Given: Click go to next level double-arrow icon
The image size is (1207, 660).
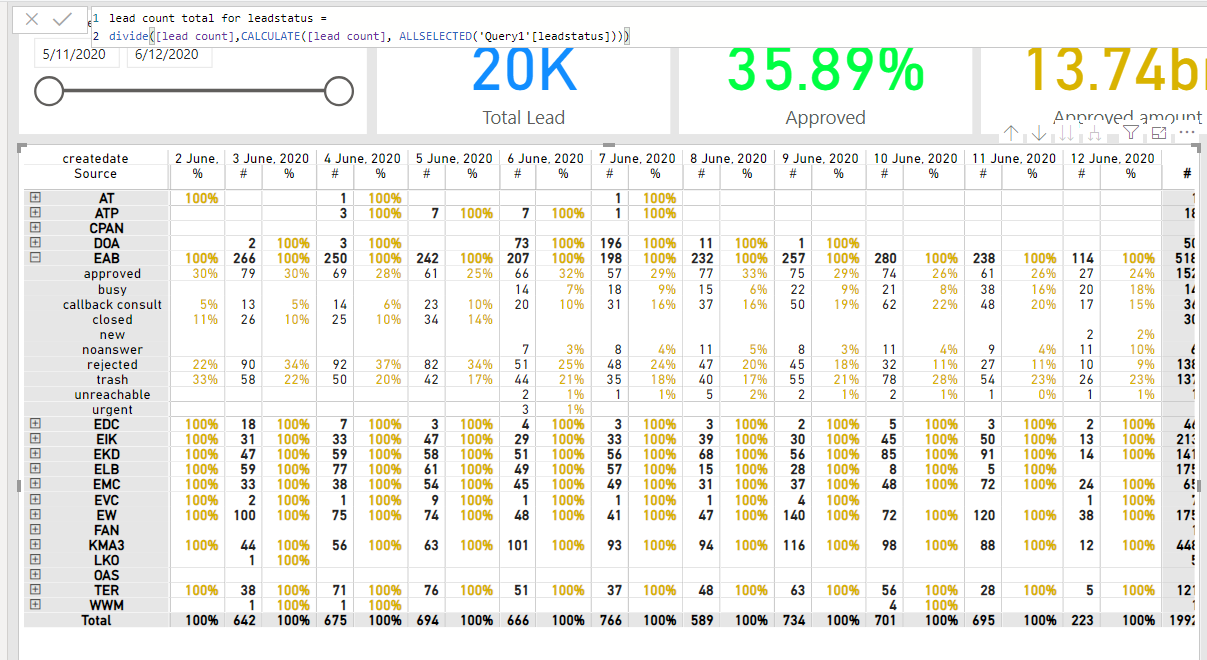Looking at the screenshot, I should point(1067,133).
